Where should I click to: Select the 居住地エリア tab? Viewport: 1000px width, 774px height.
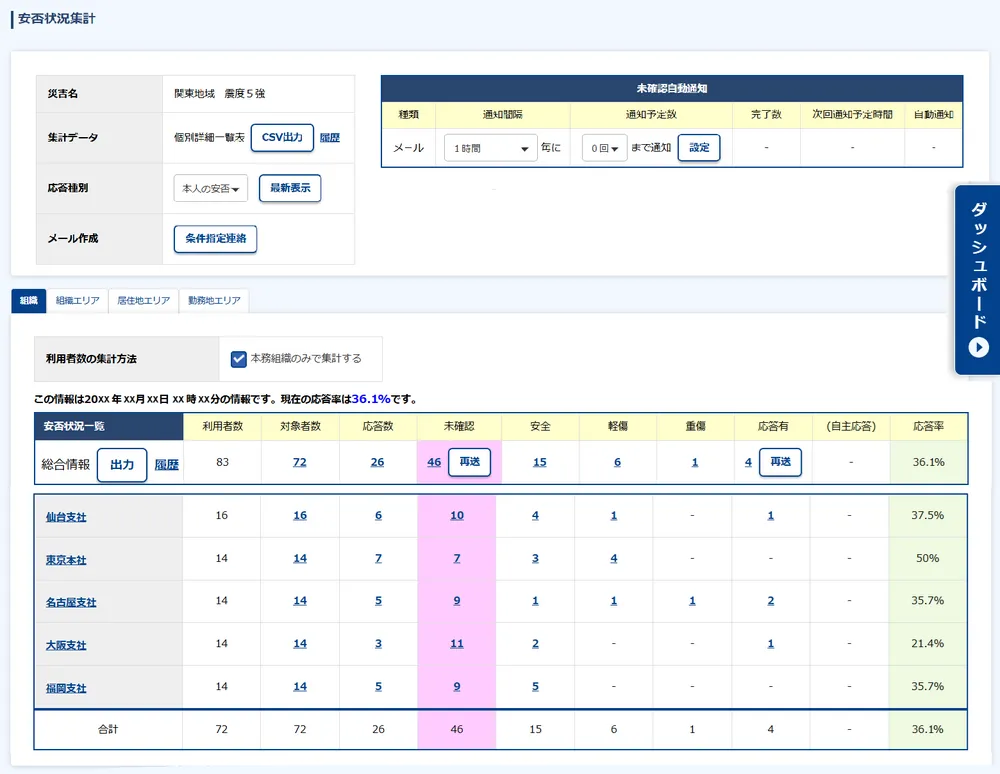click(144, 300)
